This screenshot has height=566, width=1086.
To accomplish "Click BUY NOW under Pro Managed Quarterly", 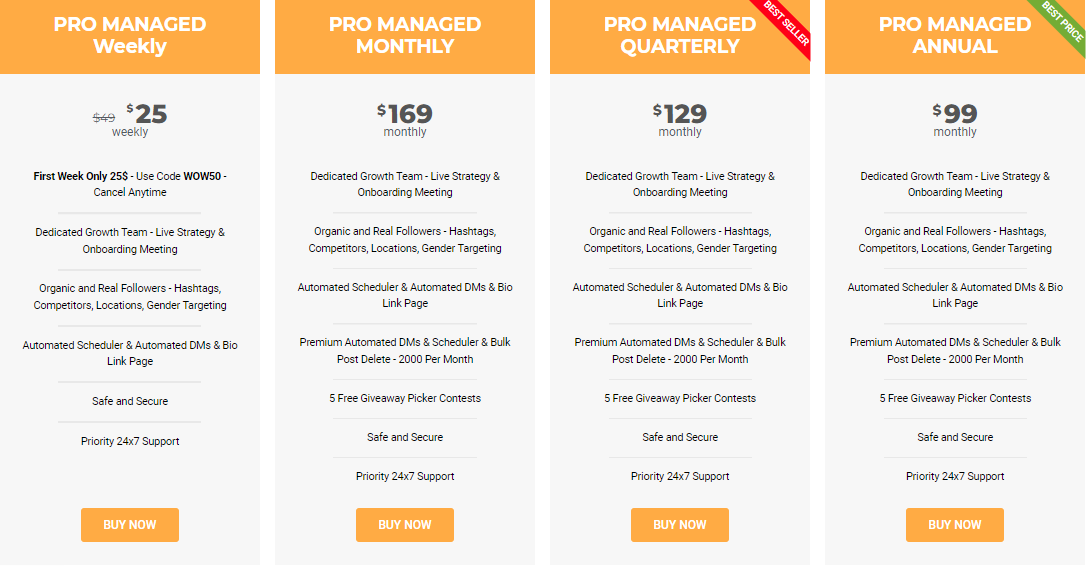I will coord(679,525).
